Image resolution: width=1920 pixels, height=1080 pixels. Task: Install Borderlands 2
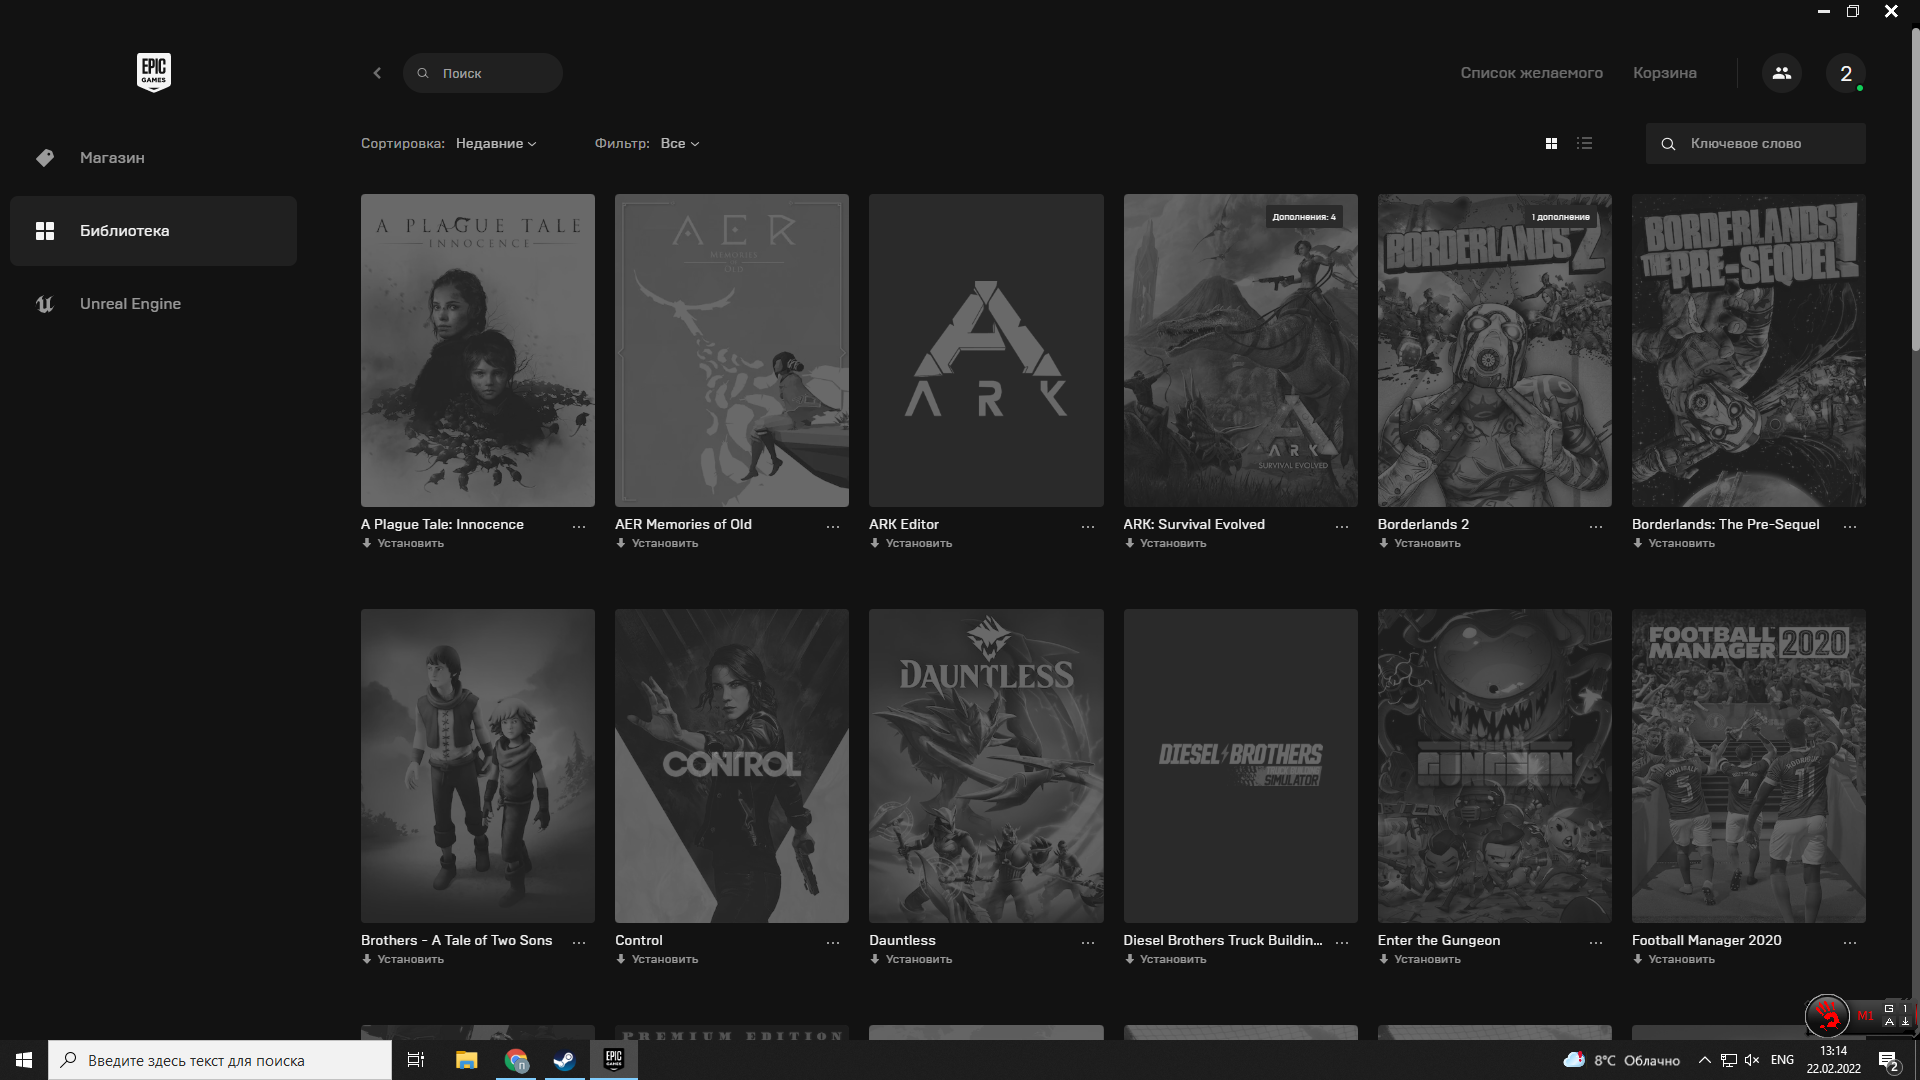coord(1420,544)
